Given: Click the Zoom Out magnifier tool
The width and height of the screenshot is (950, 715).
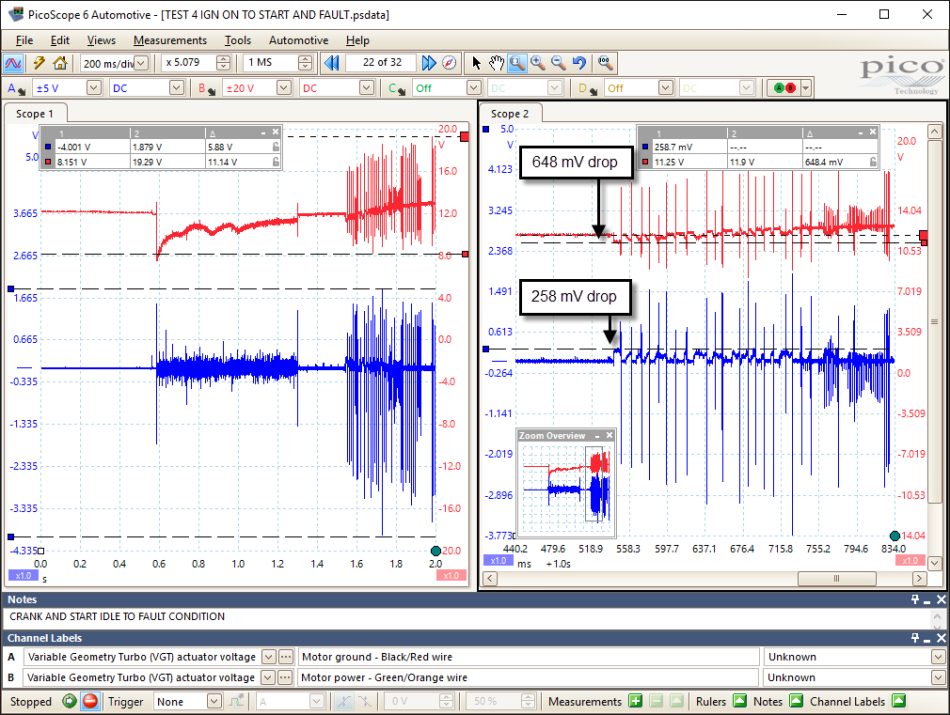Looking at the screenshot, I should (558, 63).
